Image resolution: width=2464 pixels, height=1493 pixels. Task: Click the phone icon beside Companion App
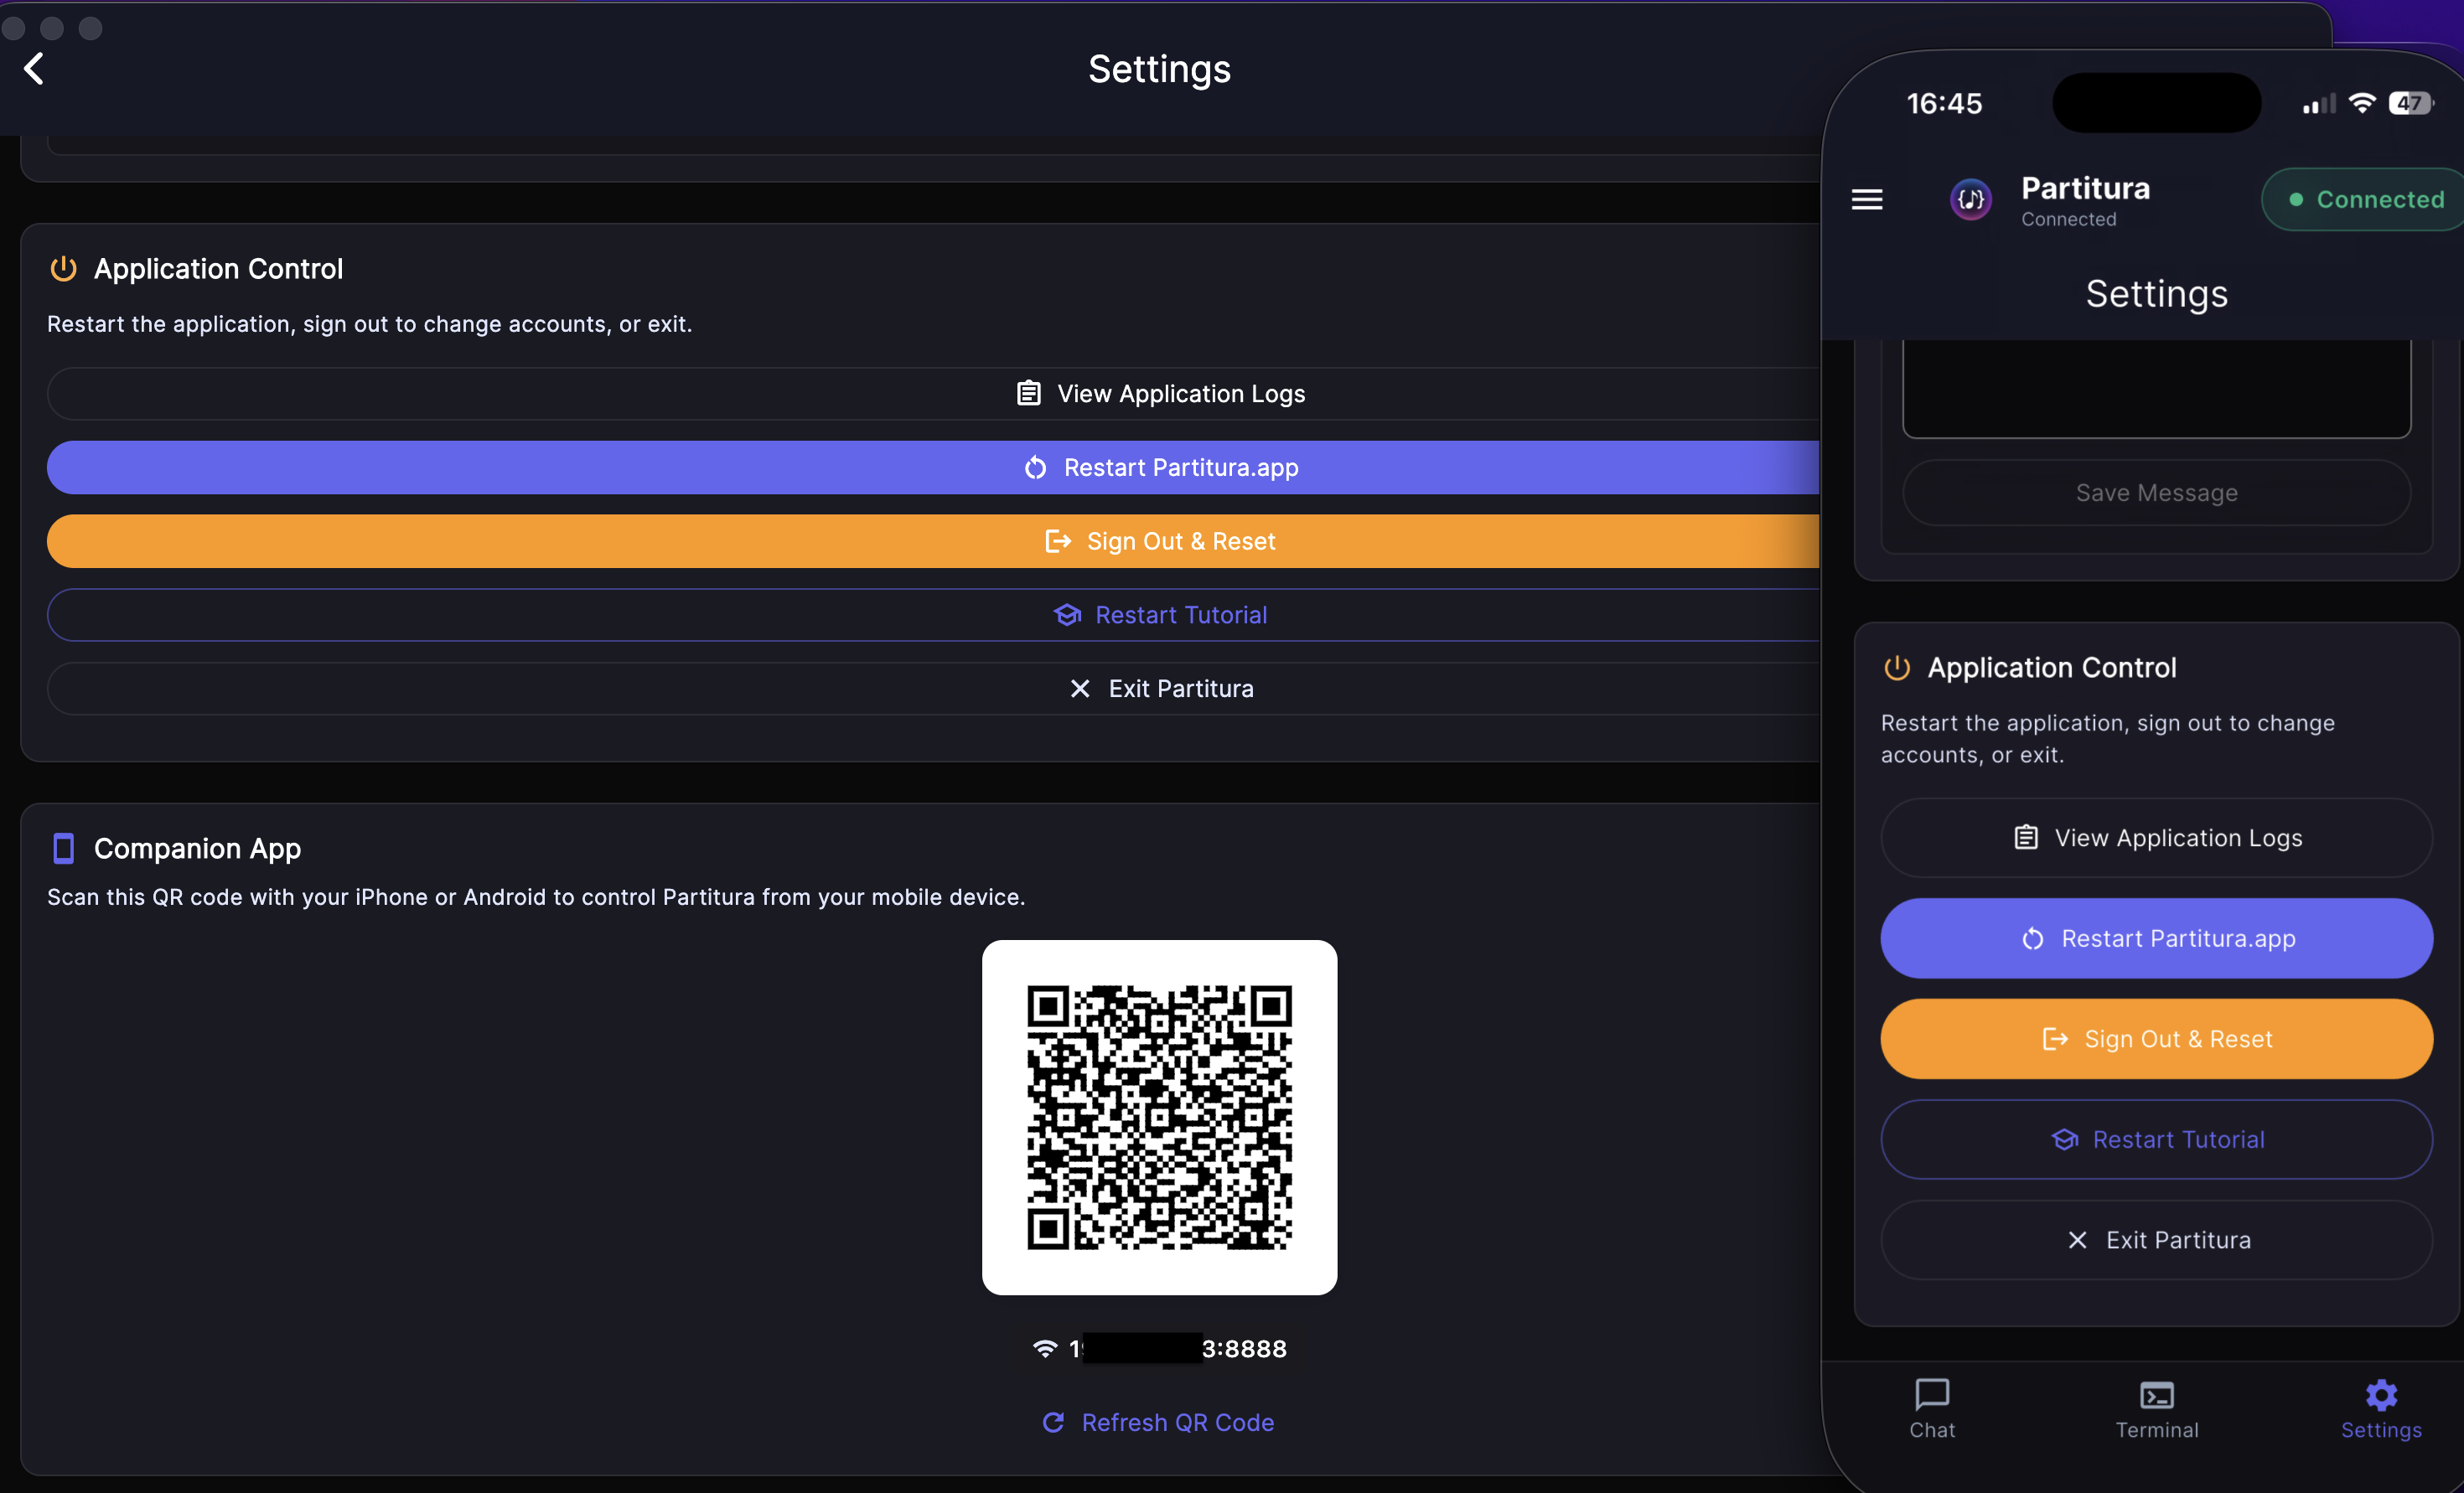click(x=63, y=848)
